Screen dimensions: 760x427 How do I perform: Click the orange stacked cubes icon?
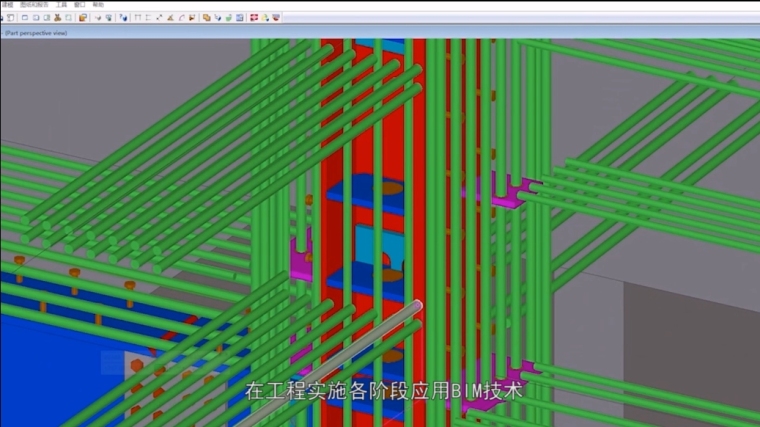tap(206, 17)
